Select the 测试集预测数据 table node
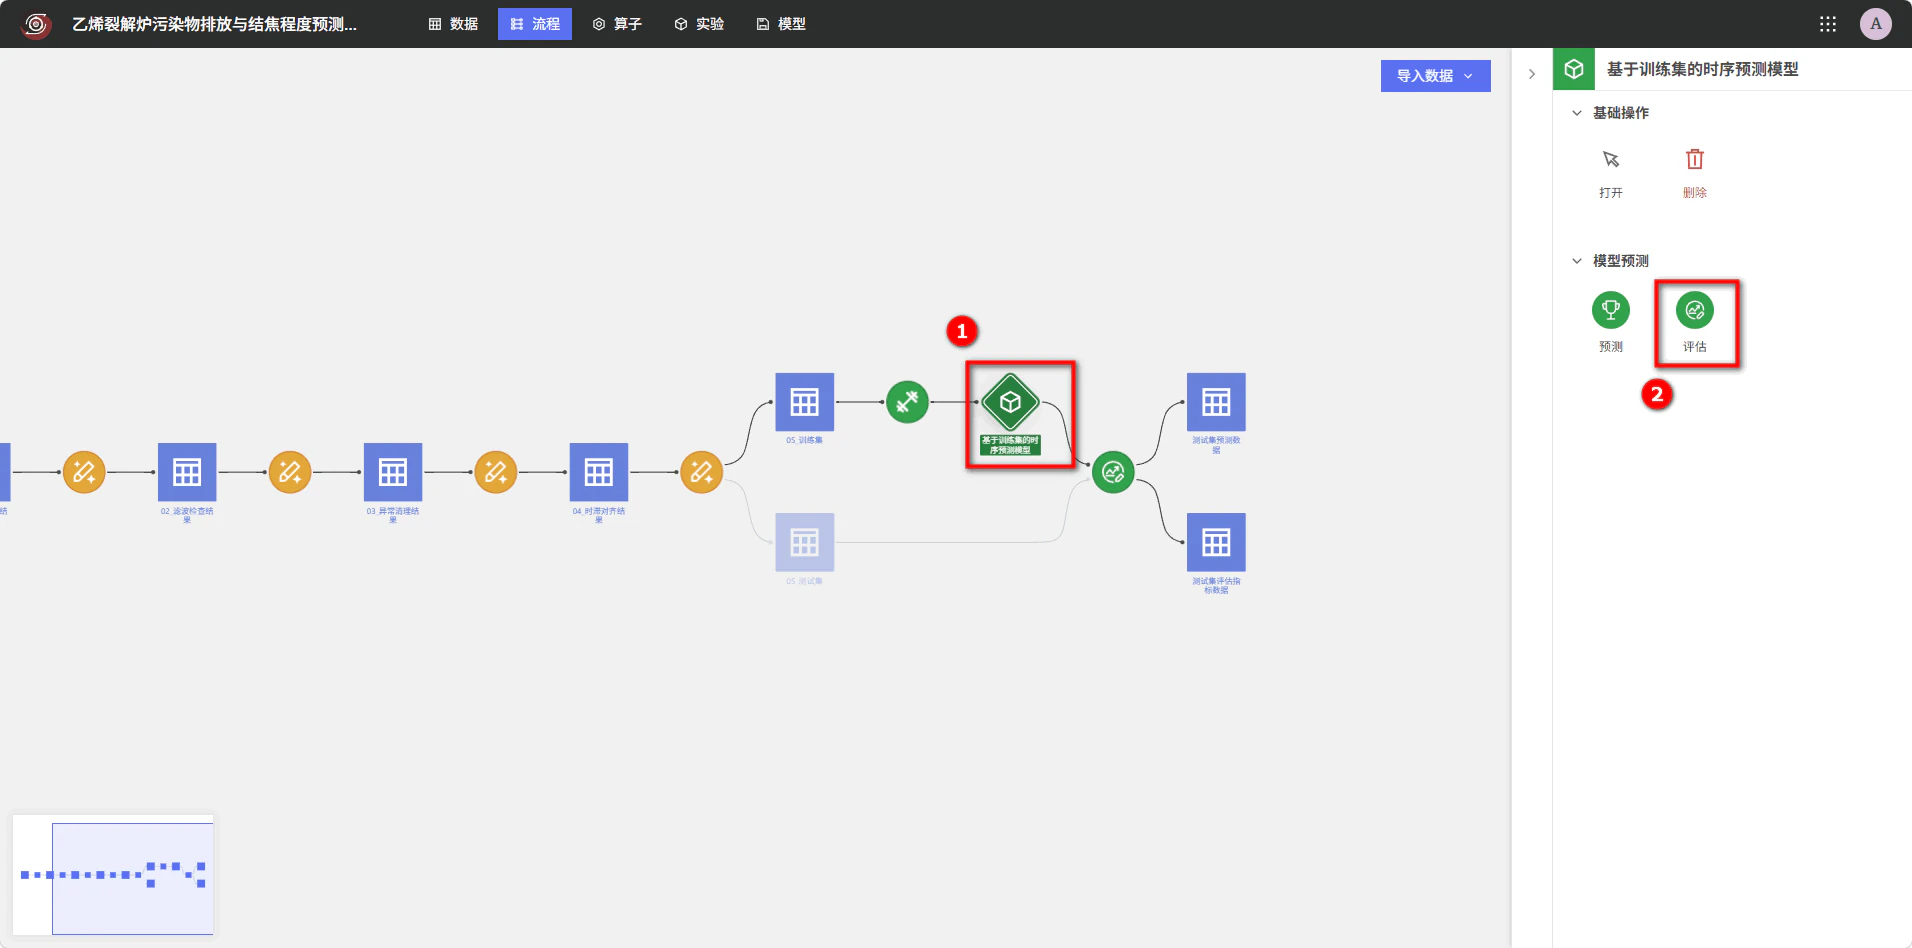 pyautogui.click(x=1216, y=402)
